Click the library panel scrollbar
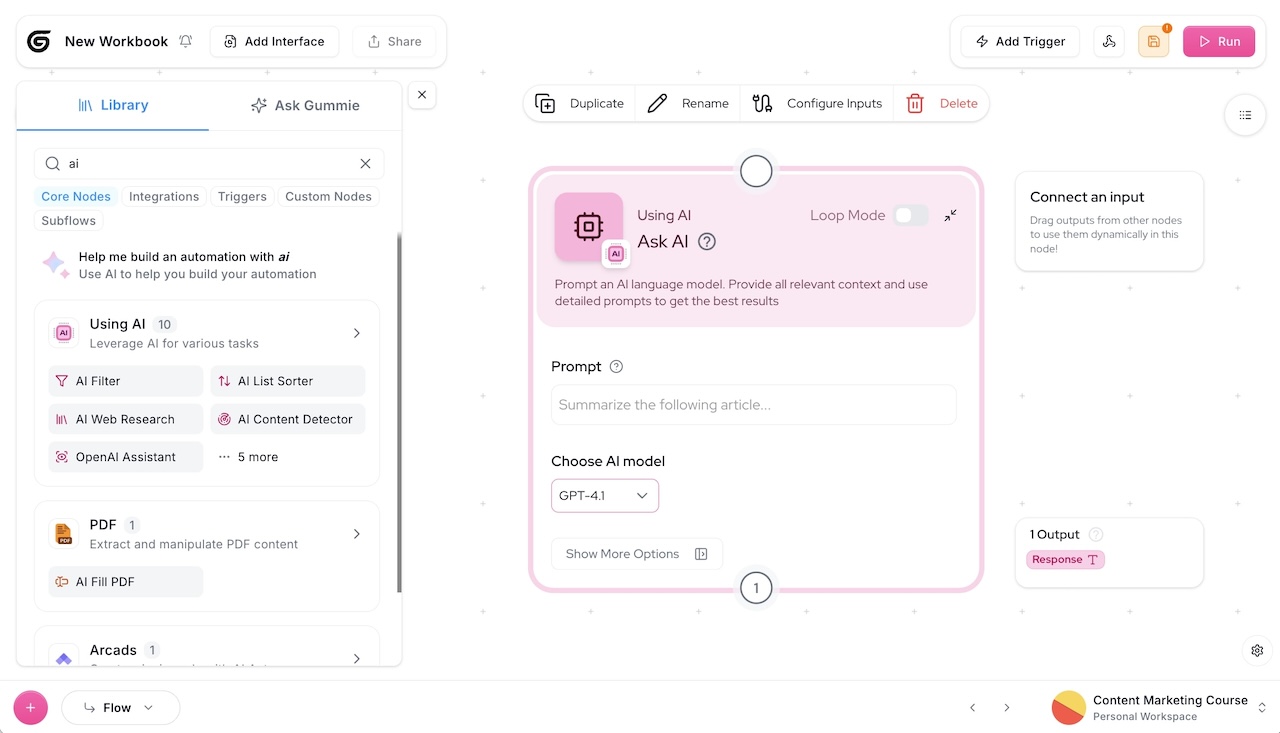The image size is (1280, 733). pos(399,412)
